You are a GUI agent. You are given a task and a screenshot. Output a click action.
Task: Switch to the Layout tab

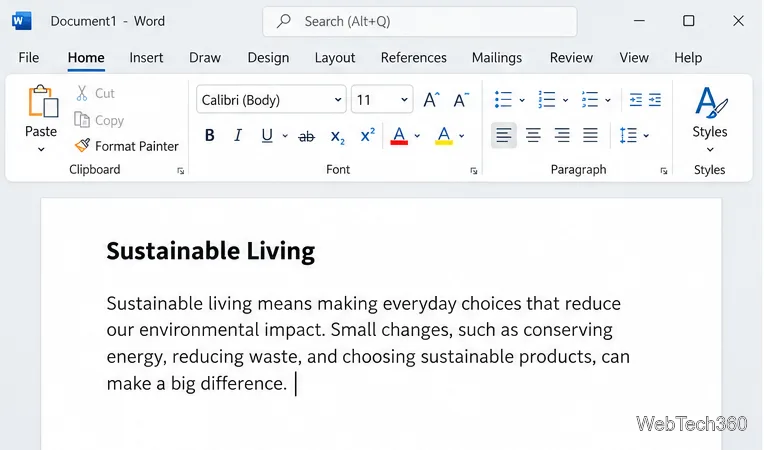click(x=335, y=57)
